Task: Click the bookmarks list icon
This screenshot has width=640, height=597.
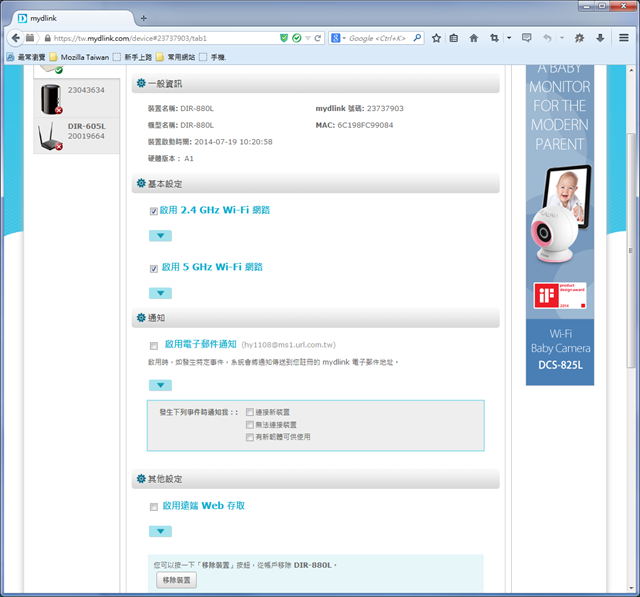Action: 453,38
